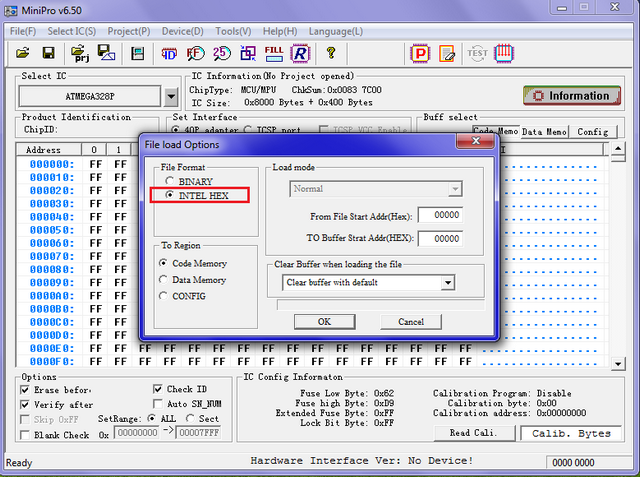Viewport: 640px width, 477px height.
Task: Click the Save project toolbar icon
Action: [106, 53]
